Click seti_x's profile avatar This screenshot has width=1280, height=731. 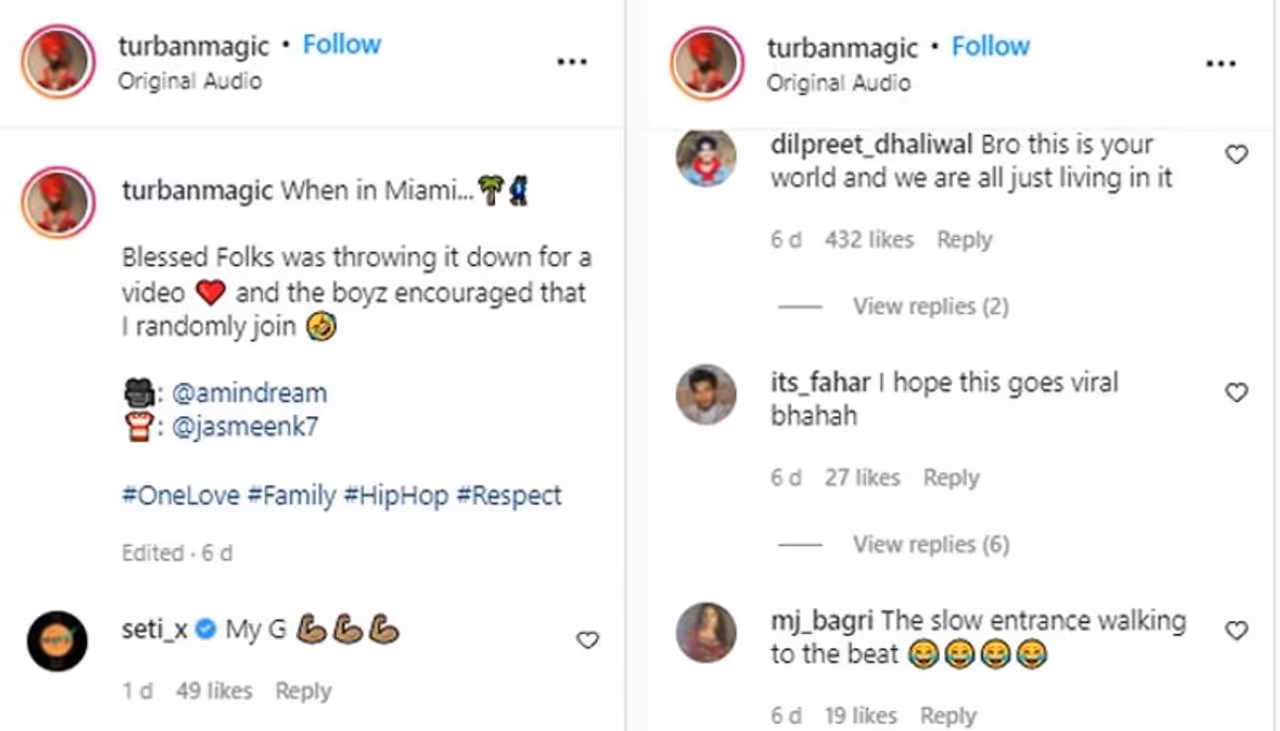coord(58,640)
